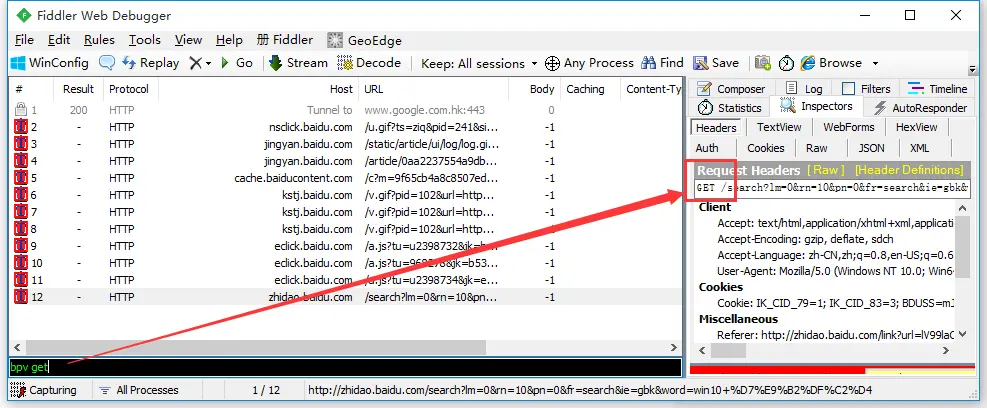Click the [Raw] link in Request Headers
Screen dimensions: 987x408
(826, 170)
